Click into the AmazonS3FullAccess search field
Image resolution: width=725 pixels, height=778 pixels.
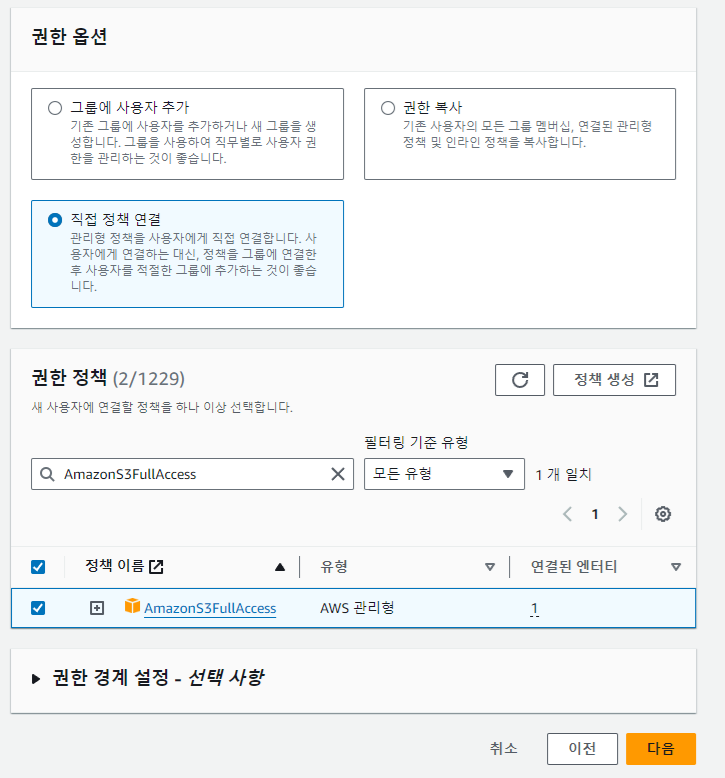coord(192,474)
